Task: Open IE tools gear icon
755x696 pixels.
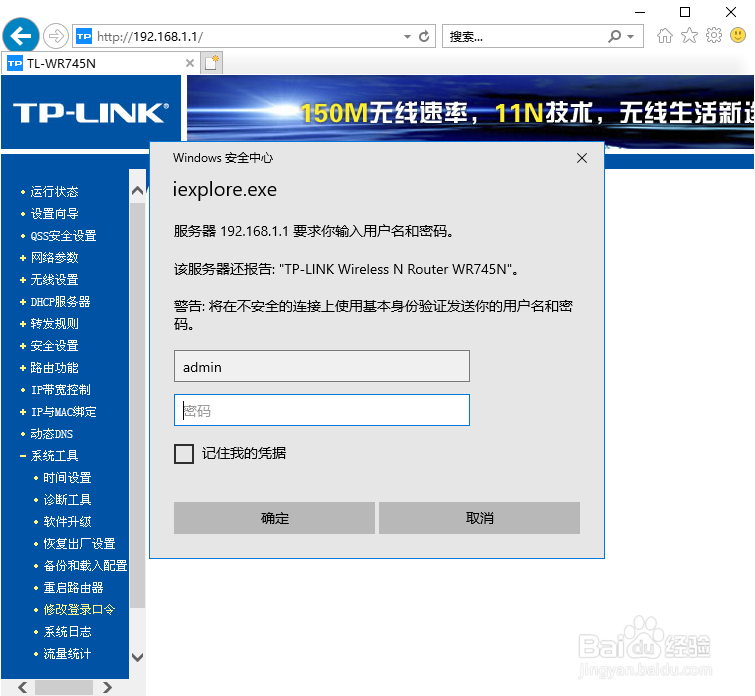Action: click(714, 36)
